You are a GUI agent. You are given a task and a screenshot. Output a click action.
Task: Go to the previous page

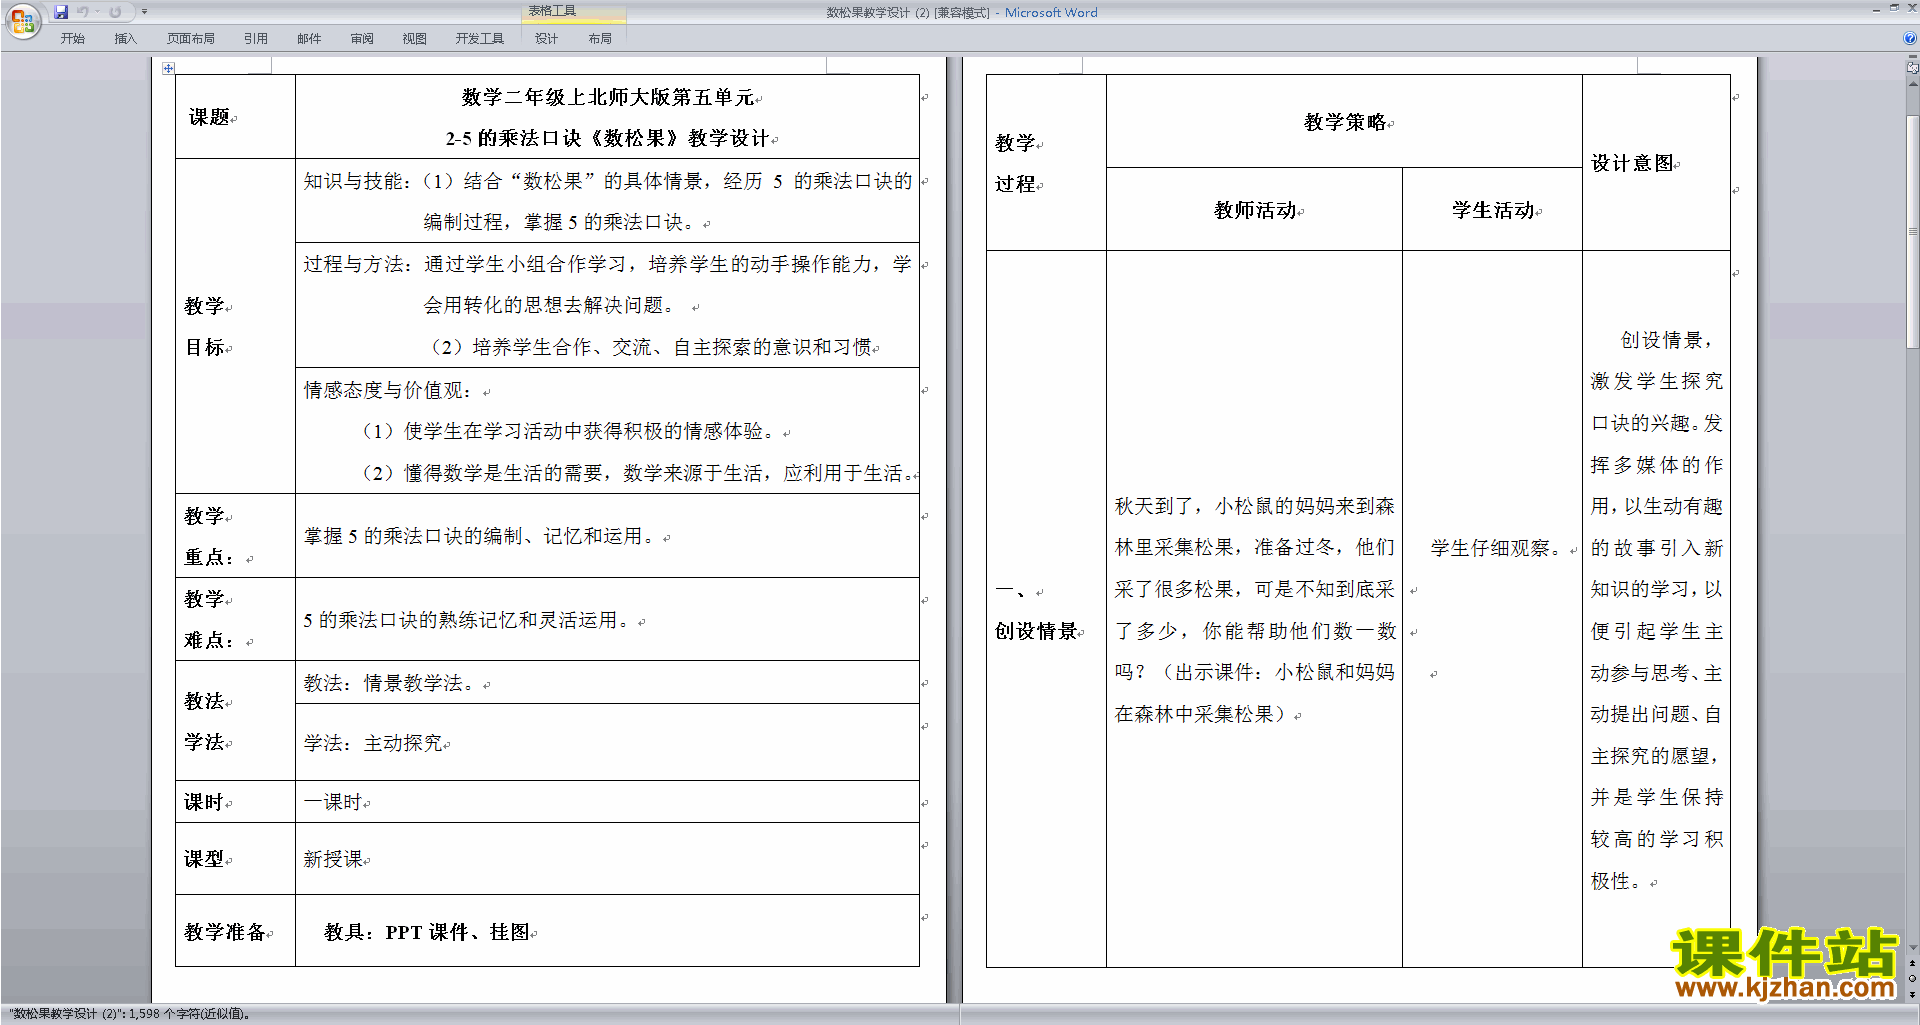click(1912, 963)
